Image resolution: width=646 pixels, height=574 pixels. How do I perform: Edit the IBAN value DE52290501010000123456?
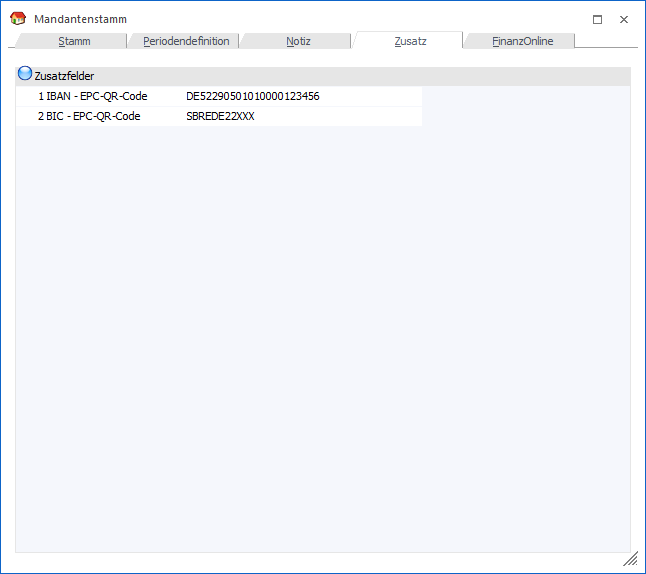pyautogui.click(x=252, y=97)
